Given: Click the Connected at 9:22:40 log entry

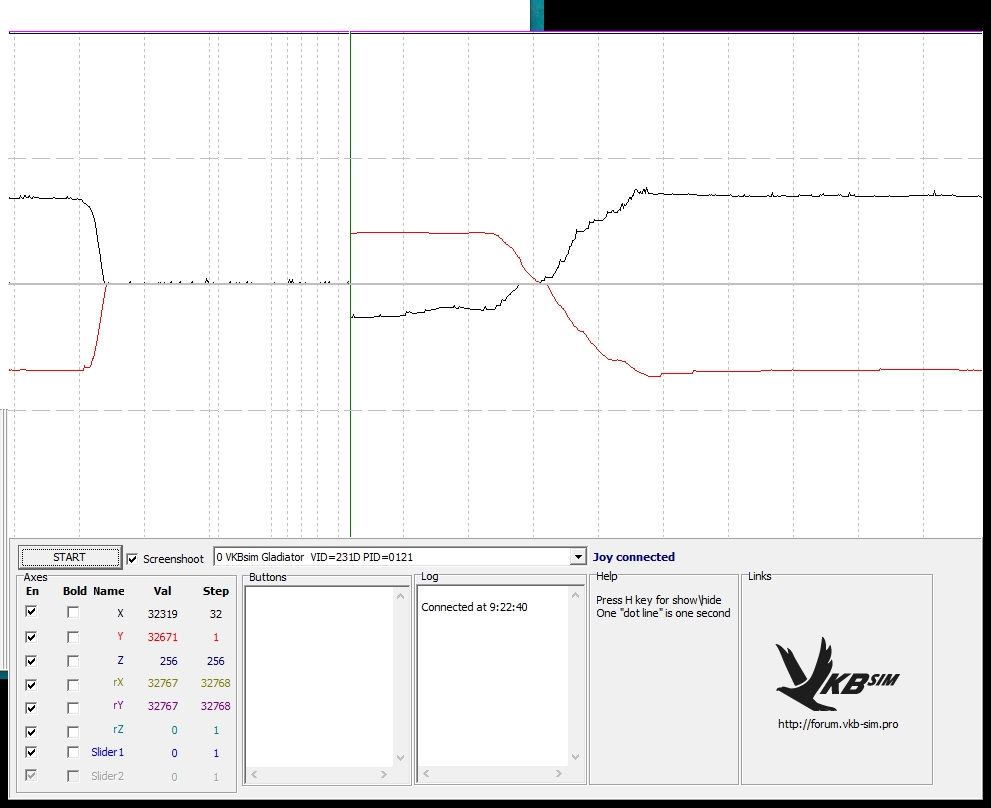Looking at the screenshot, I should coord(474,607).
